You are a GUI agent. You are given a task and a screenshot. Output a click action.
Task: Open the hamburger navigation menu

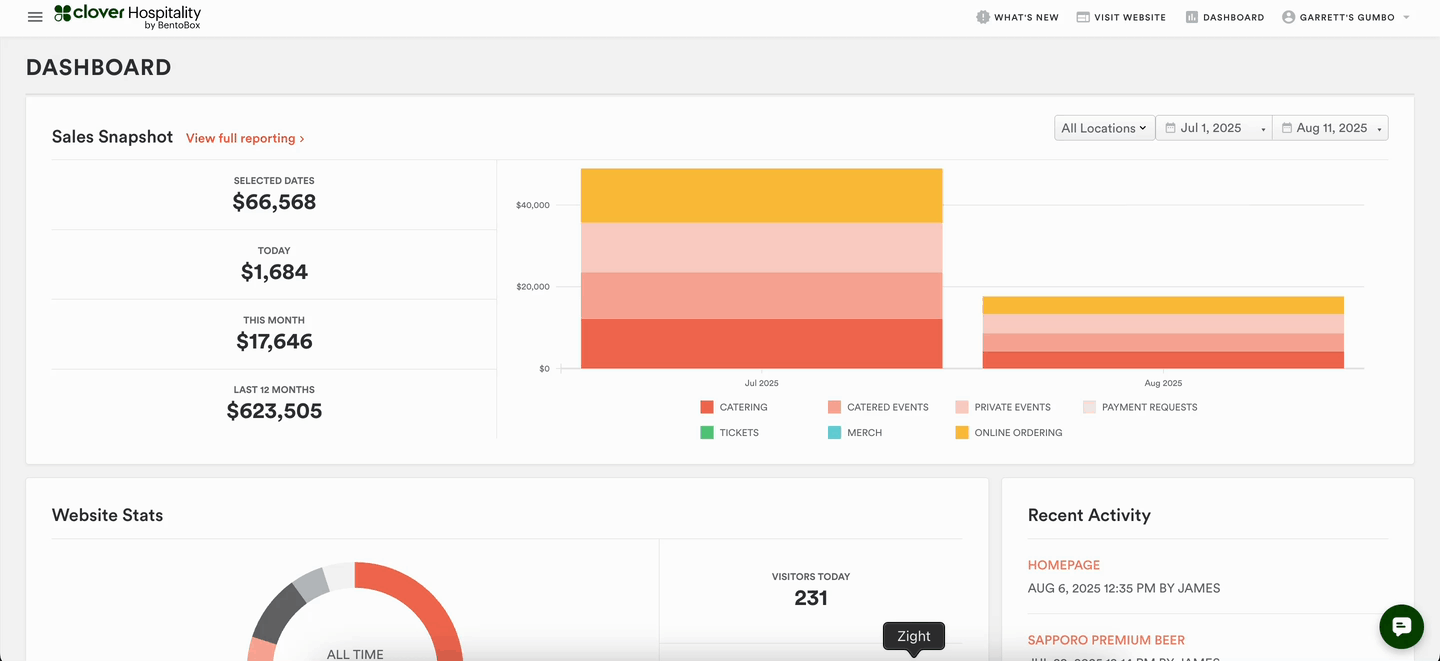coord(35,17)
